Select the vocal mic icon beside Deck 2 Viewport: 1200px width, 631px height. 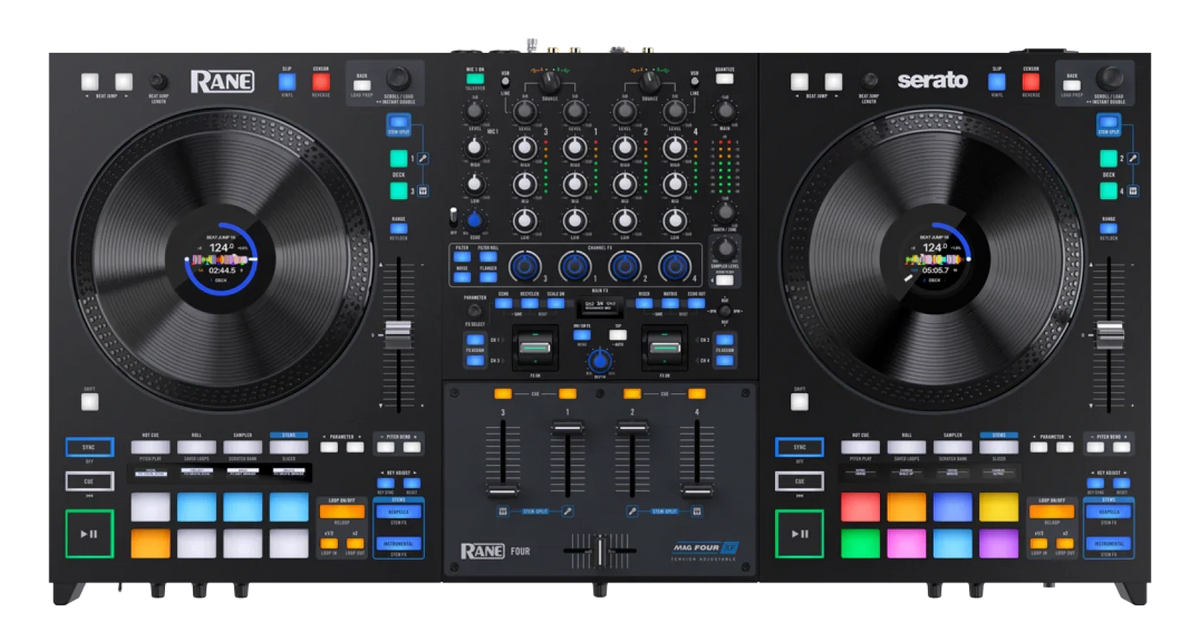point(1134,158)
